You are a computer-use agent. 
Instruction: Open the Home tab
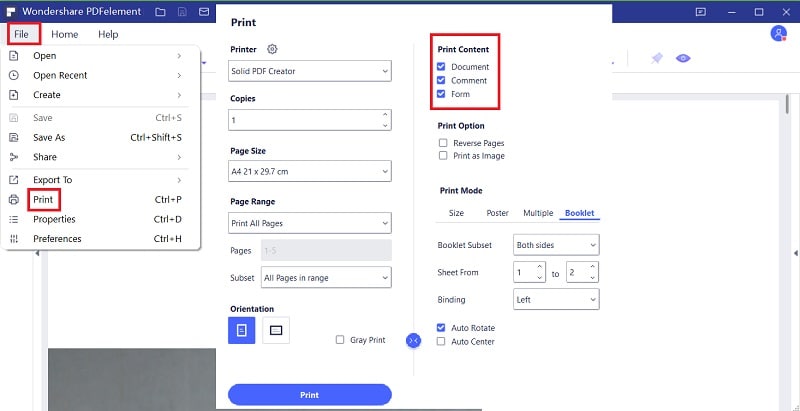pyautogui.click(x=65, y=34)
